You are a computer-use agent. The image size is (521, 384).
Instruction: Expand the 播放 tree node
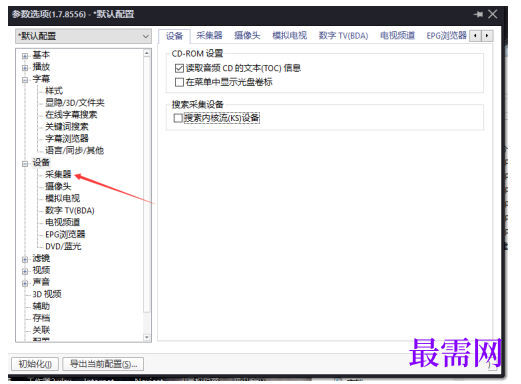pos(25,68)
